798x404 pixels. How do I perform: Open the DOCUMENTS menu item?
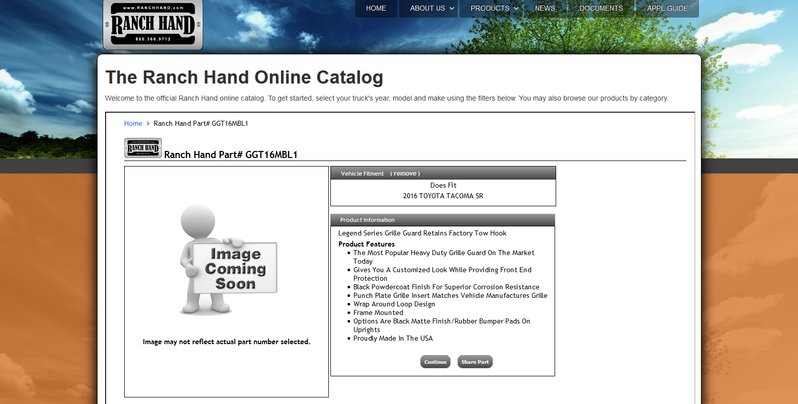pos(601,8)
